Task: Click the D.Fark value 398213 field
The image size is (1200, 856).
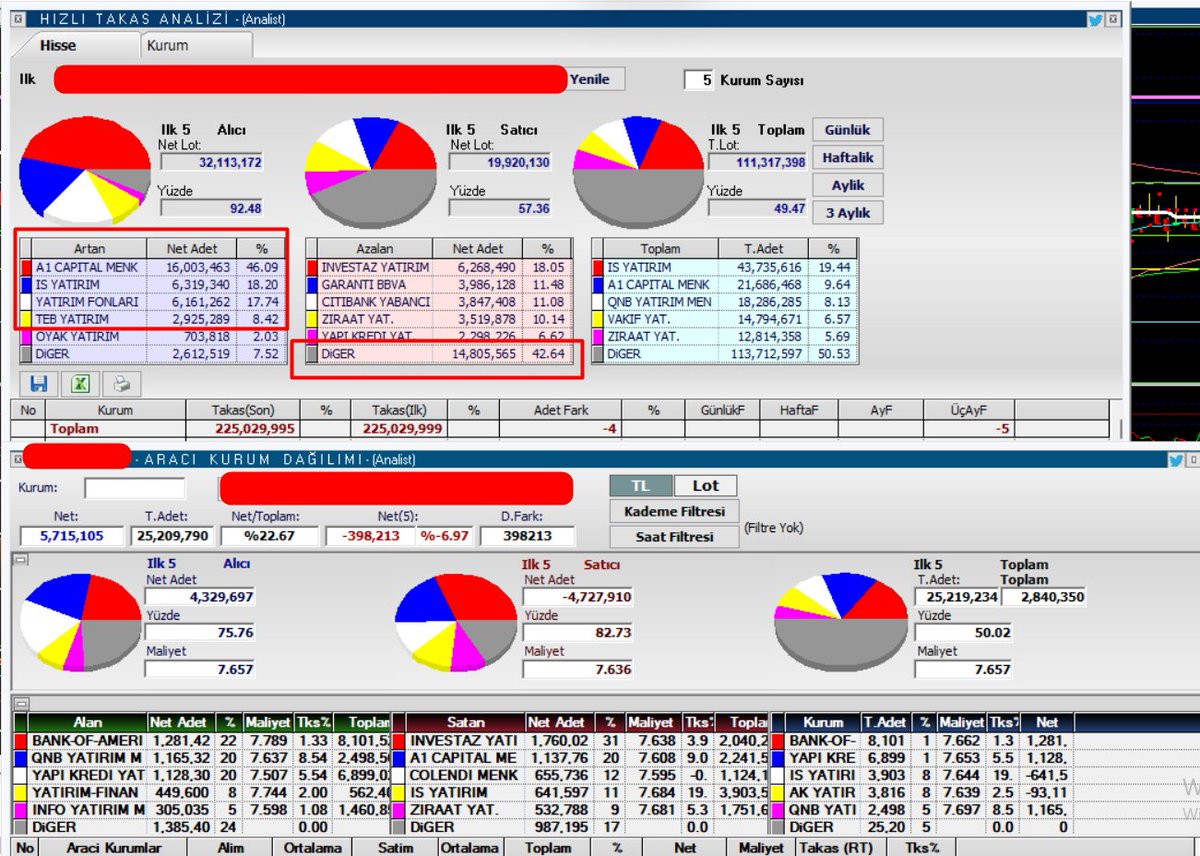Action: [529, 536]
